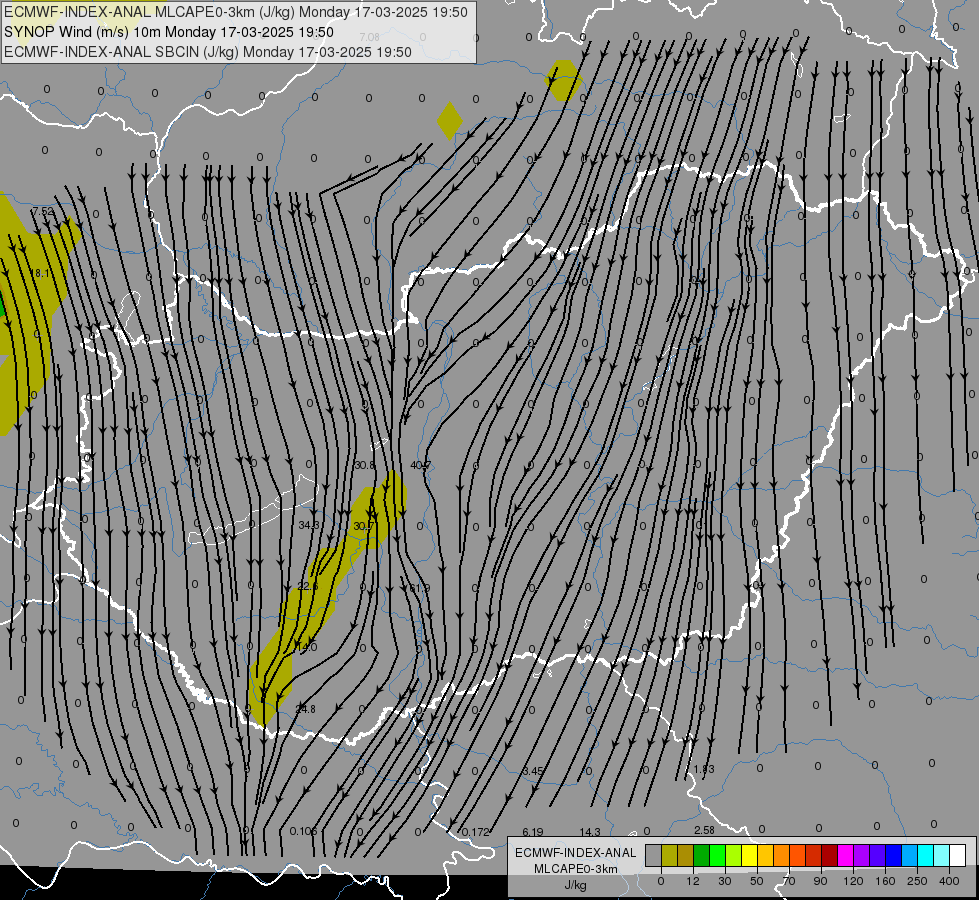Click the map value 0.106

tap(303, 831)
